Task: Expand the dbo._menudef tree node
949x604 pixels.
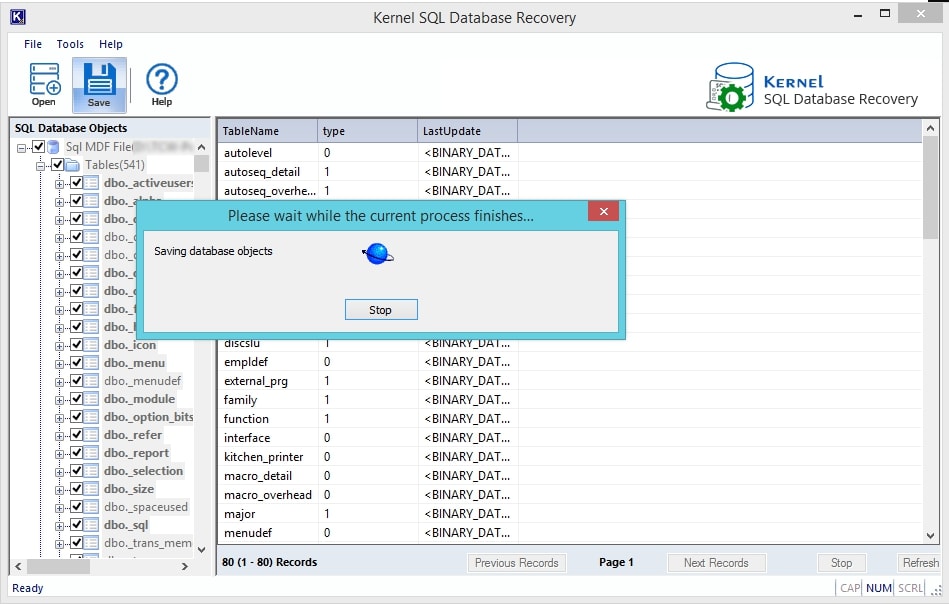Action: [x=59, y=382]
